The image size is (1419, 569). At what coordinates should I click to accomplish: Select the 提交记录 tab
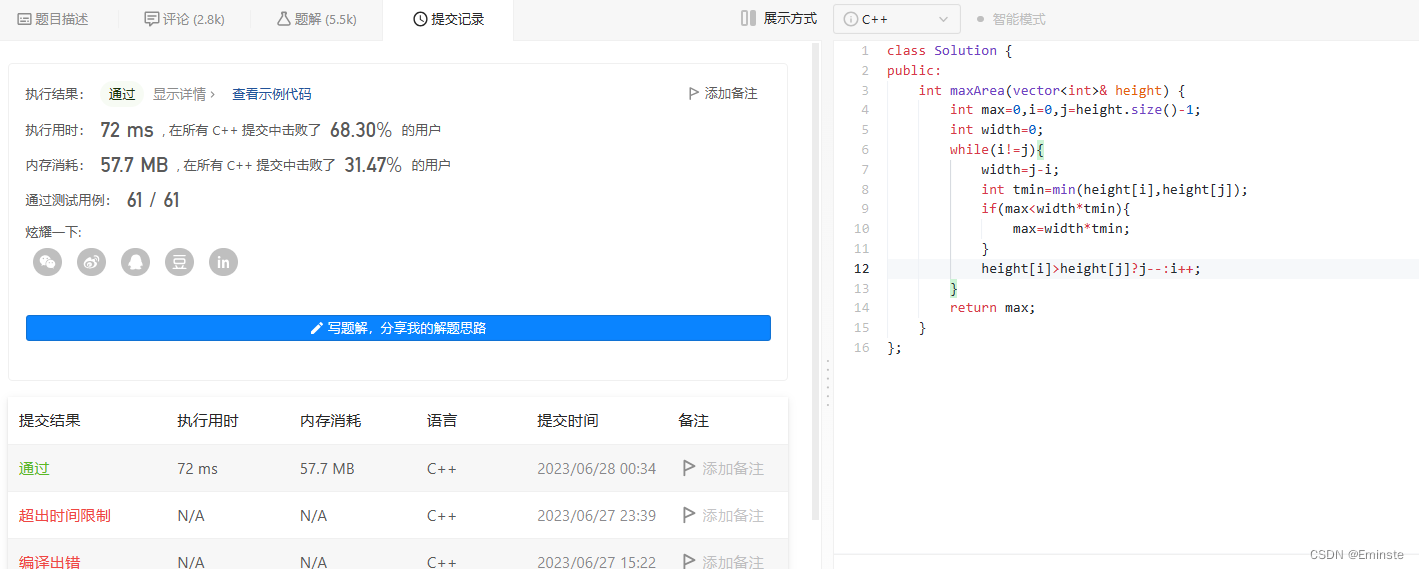(x=448, y=19)
